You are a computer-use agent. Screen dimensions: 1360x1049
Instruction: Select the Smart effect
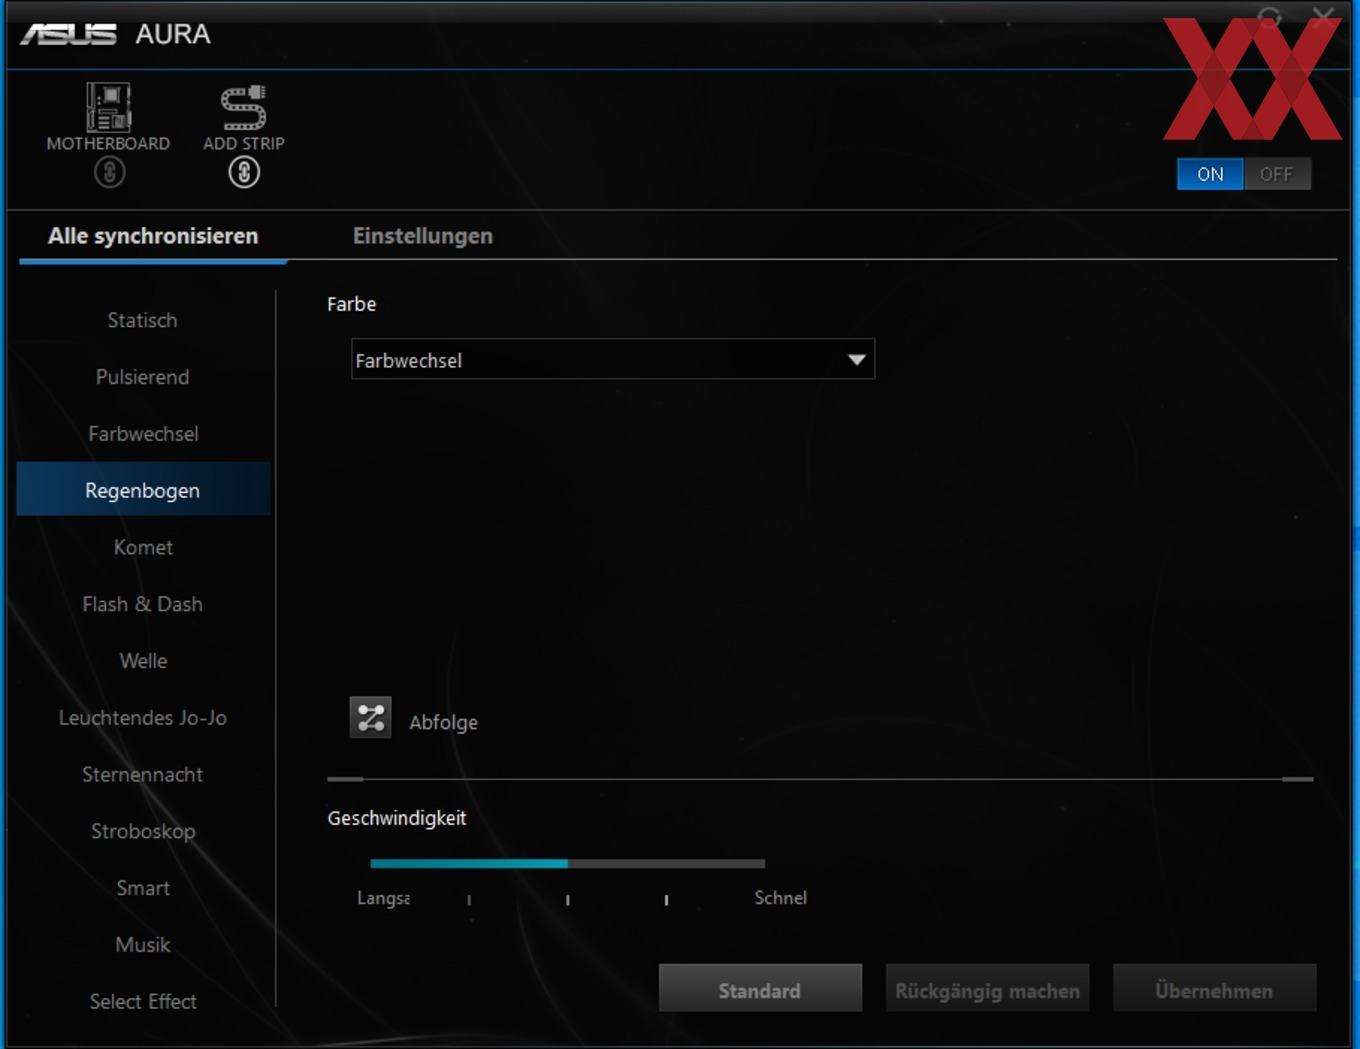pyautogui.click(x=142, y=888)
